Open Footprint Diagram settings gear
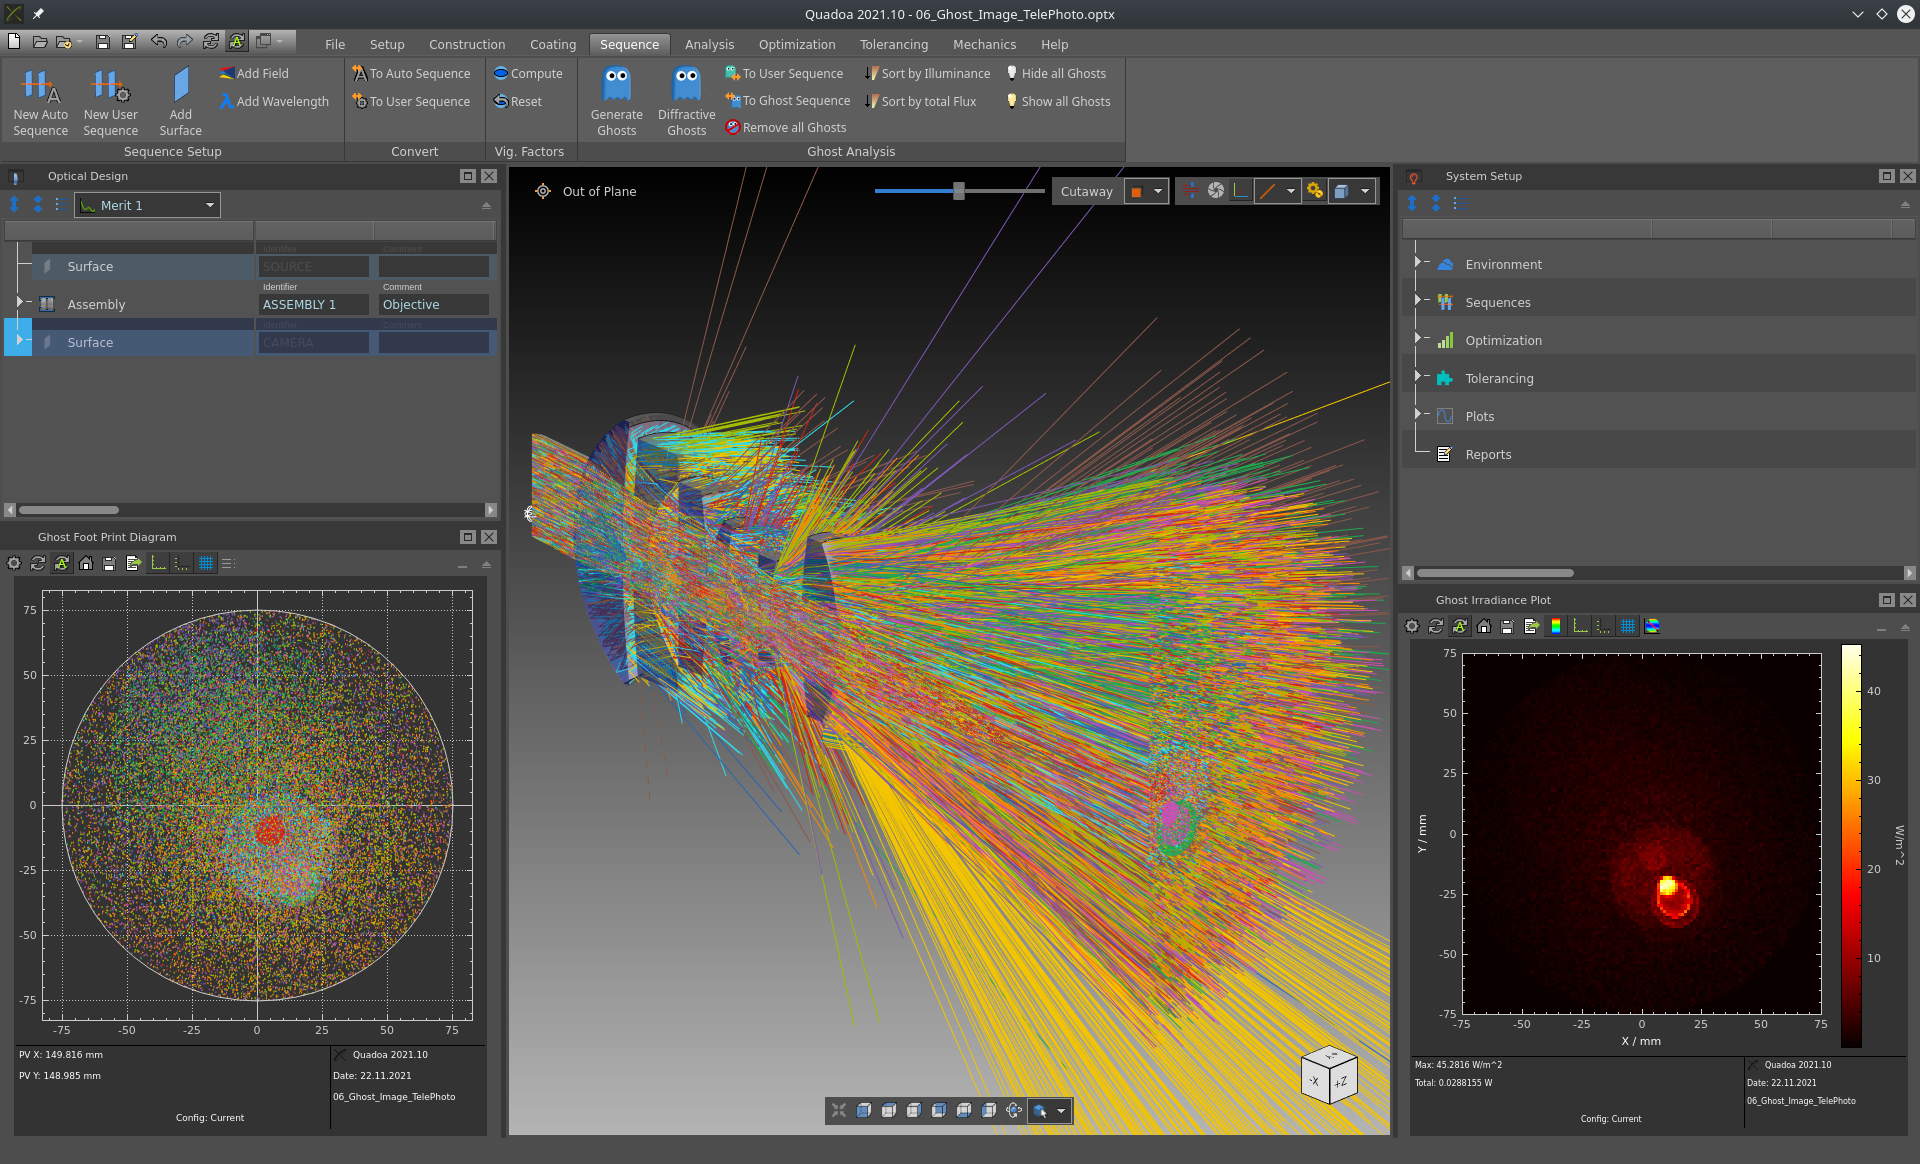The image size is (1920, 1164). pyautogui.click(x=14, y=563)
